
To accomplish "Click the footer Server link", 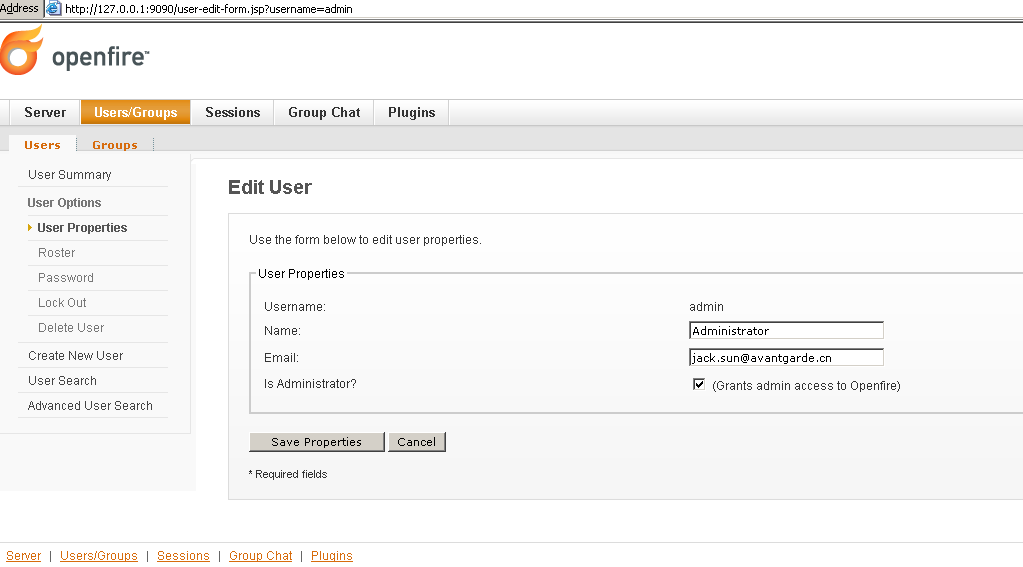I will pyautogui.click(x=23, y=556).
